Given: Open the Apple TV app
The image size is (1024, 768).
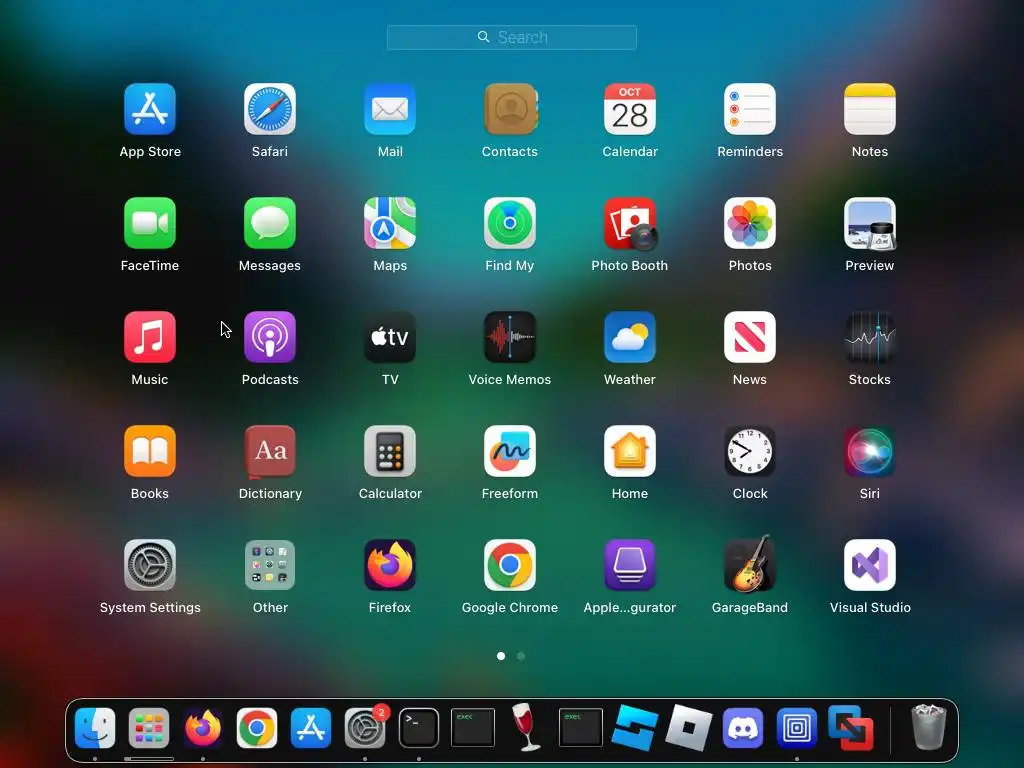Looking at the screenshot, I should point(390,337).
